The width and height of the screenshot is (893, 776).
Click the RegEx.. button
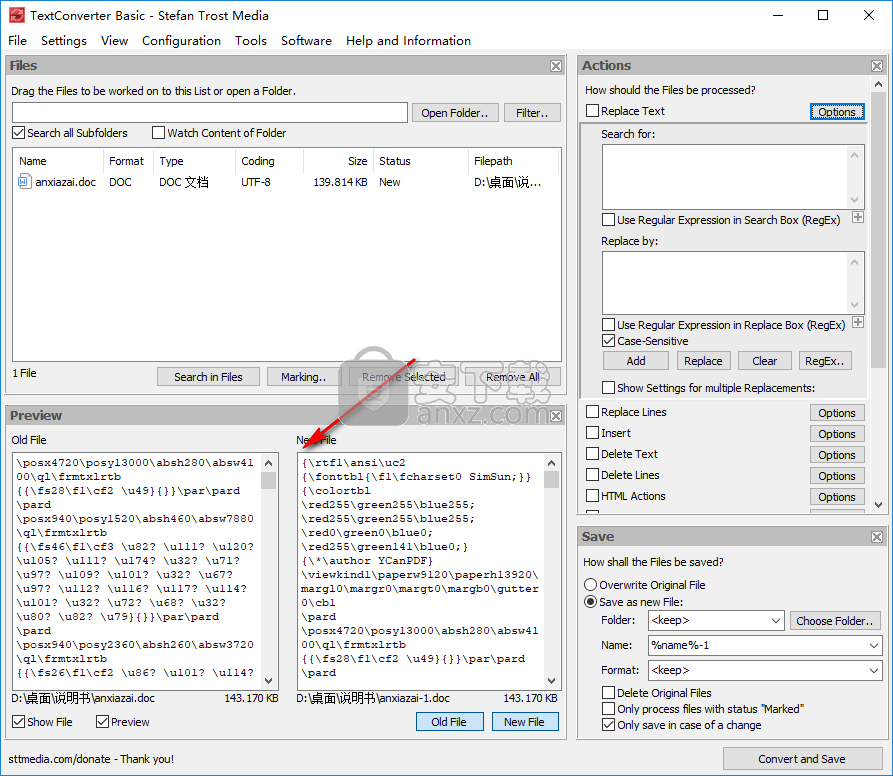(825, 361)
